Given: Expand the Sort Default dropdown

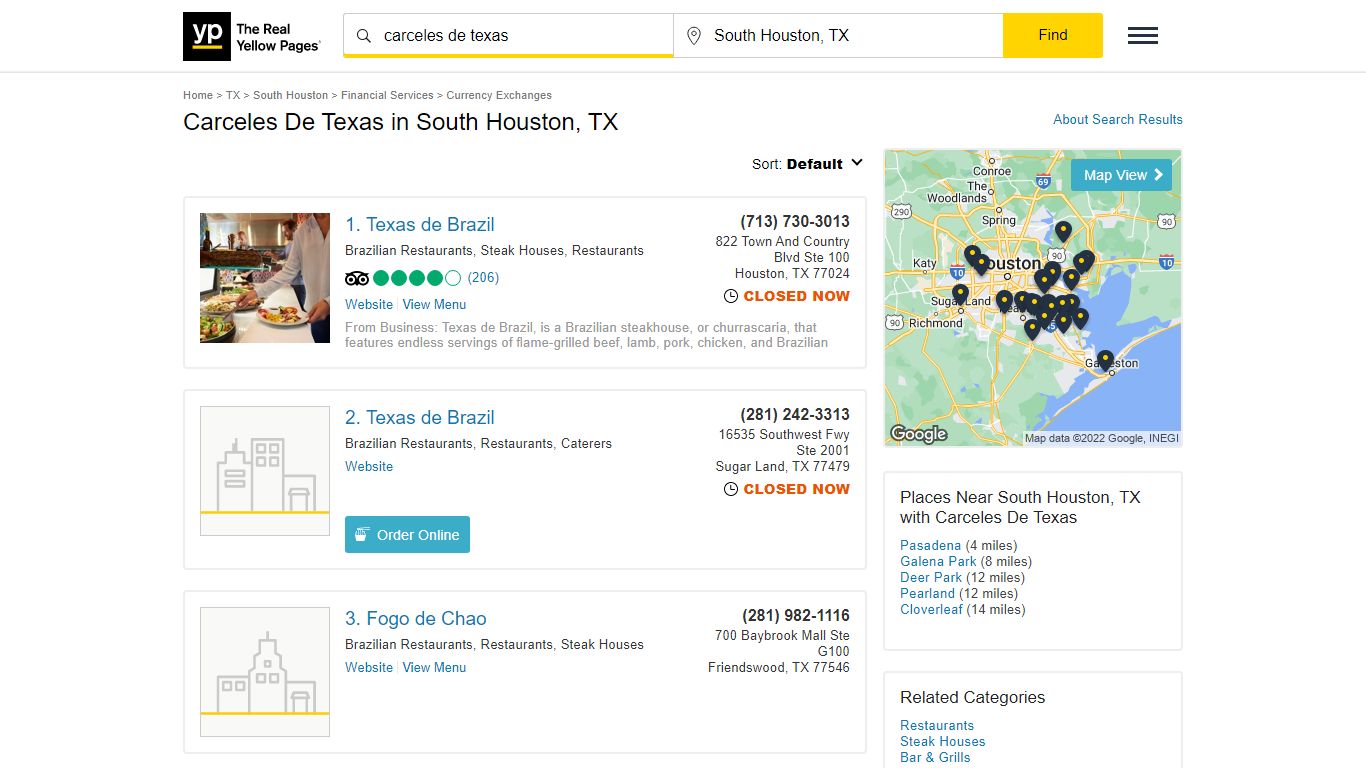Looking at the screenshot, I should tap(808, 164).
